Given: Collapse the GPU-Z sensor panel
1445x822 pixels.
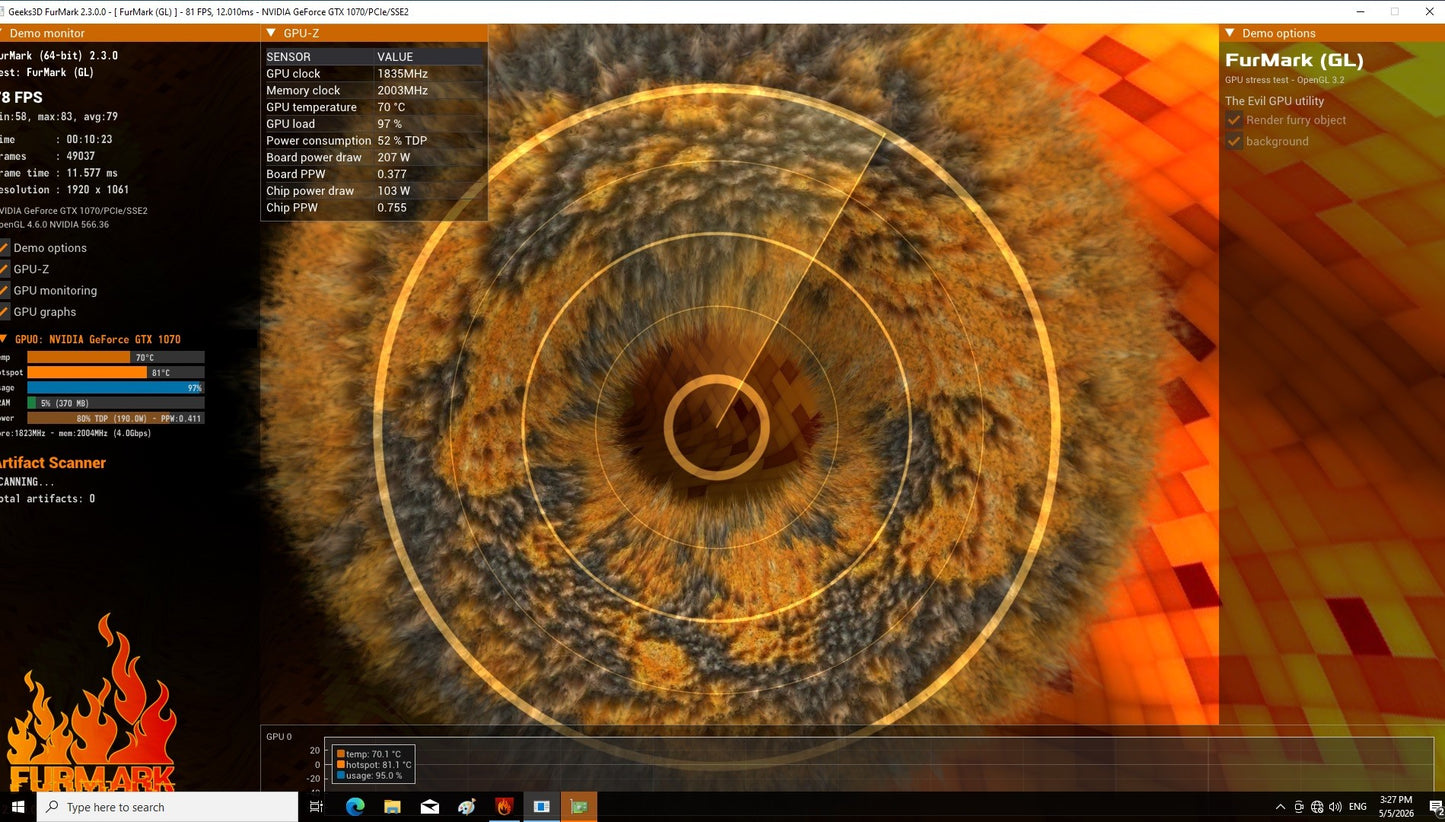Looking at the screenshot, I should [271, 33].
